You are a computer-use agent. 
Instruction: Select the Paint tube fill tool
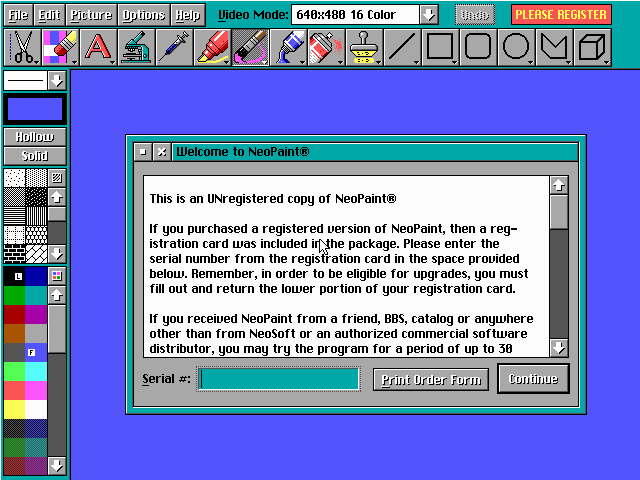288,47
